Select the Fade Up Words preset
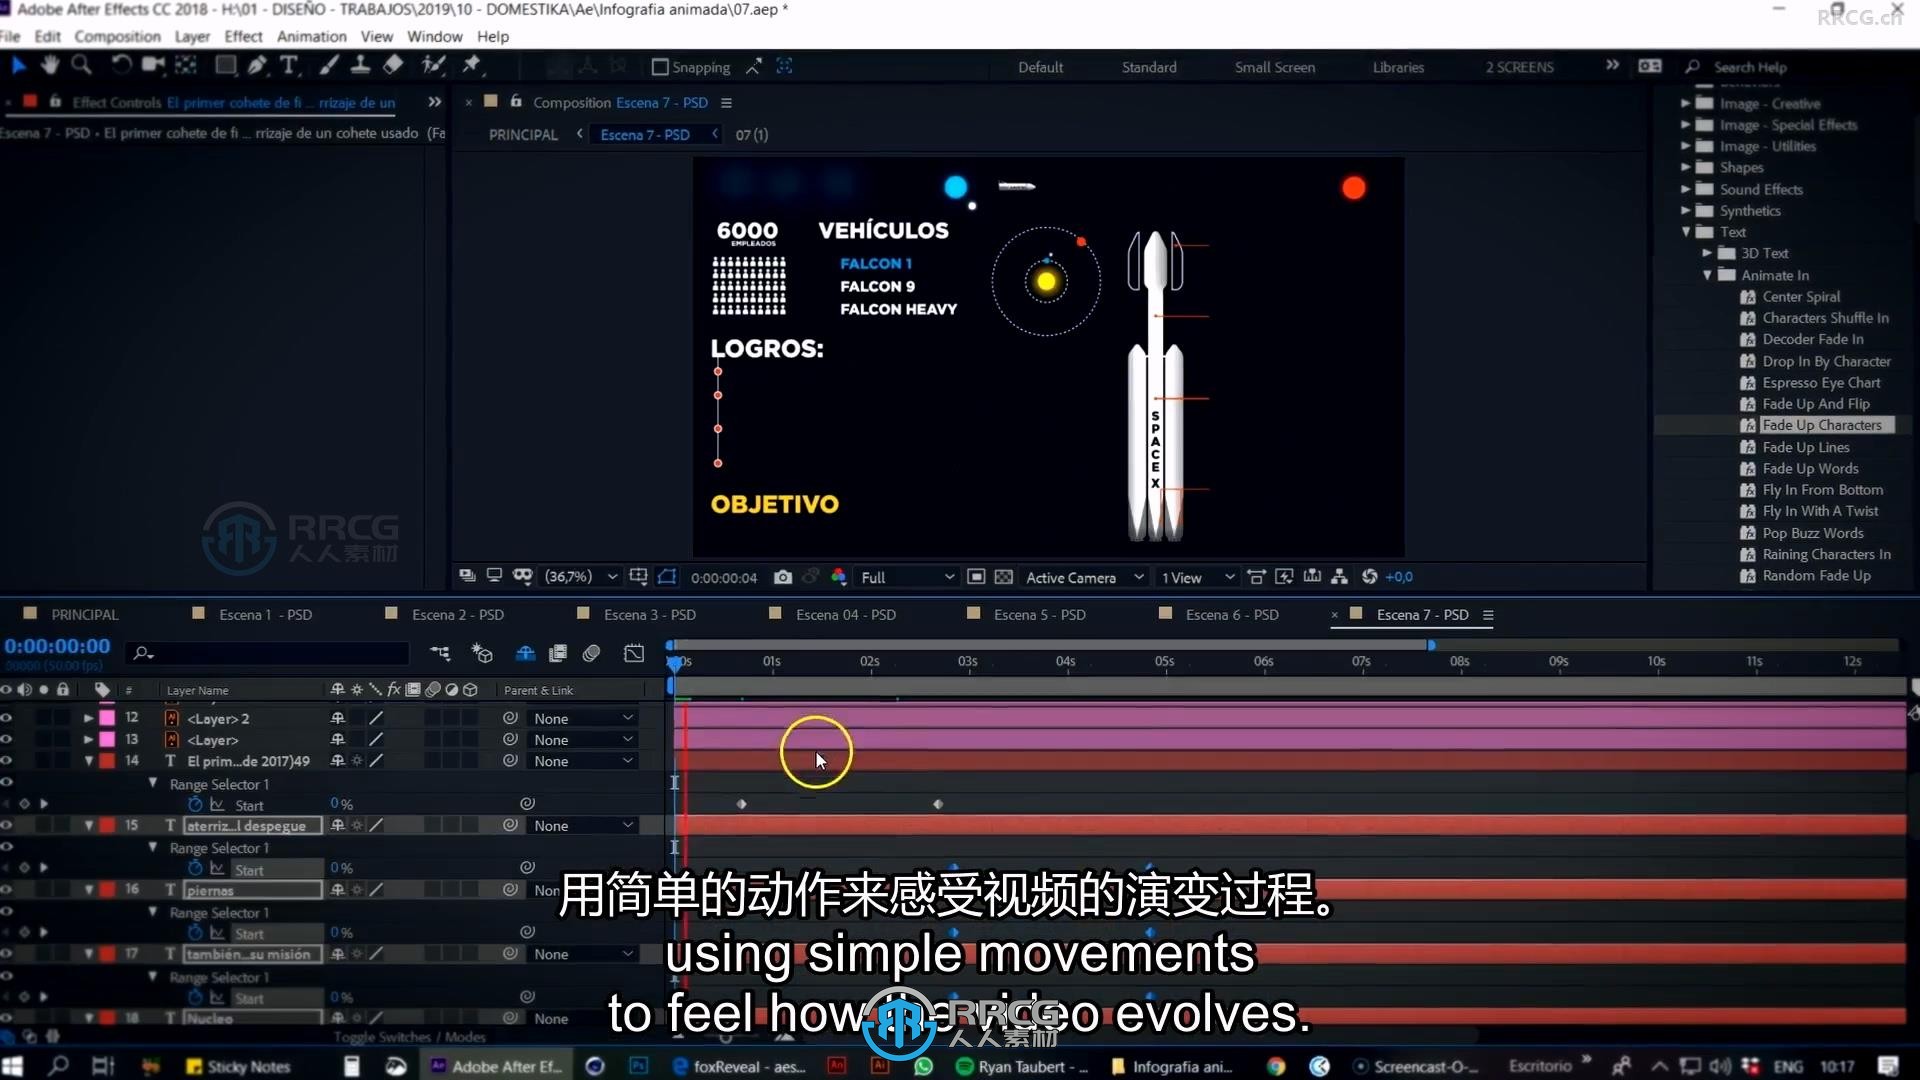Viewport: 1920px width, 1080px height. [1810, 468]
